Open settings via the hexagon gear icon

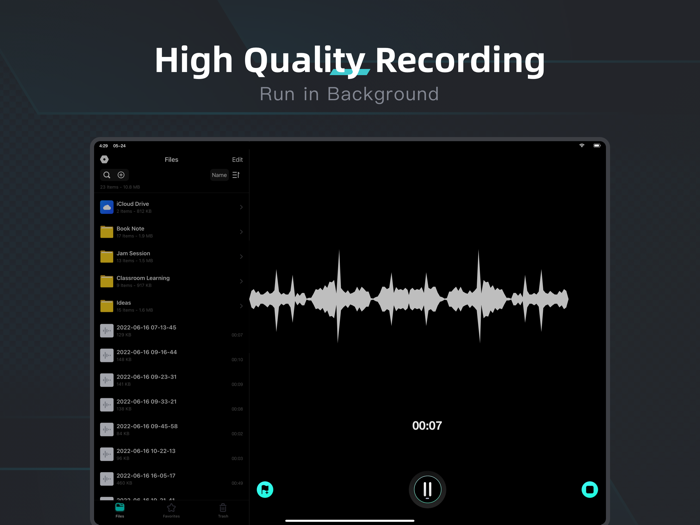pyautogui.click(x=104, y=159)
